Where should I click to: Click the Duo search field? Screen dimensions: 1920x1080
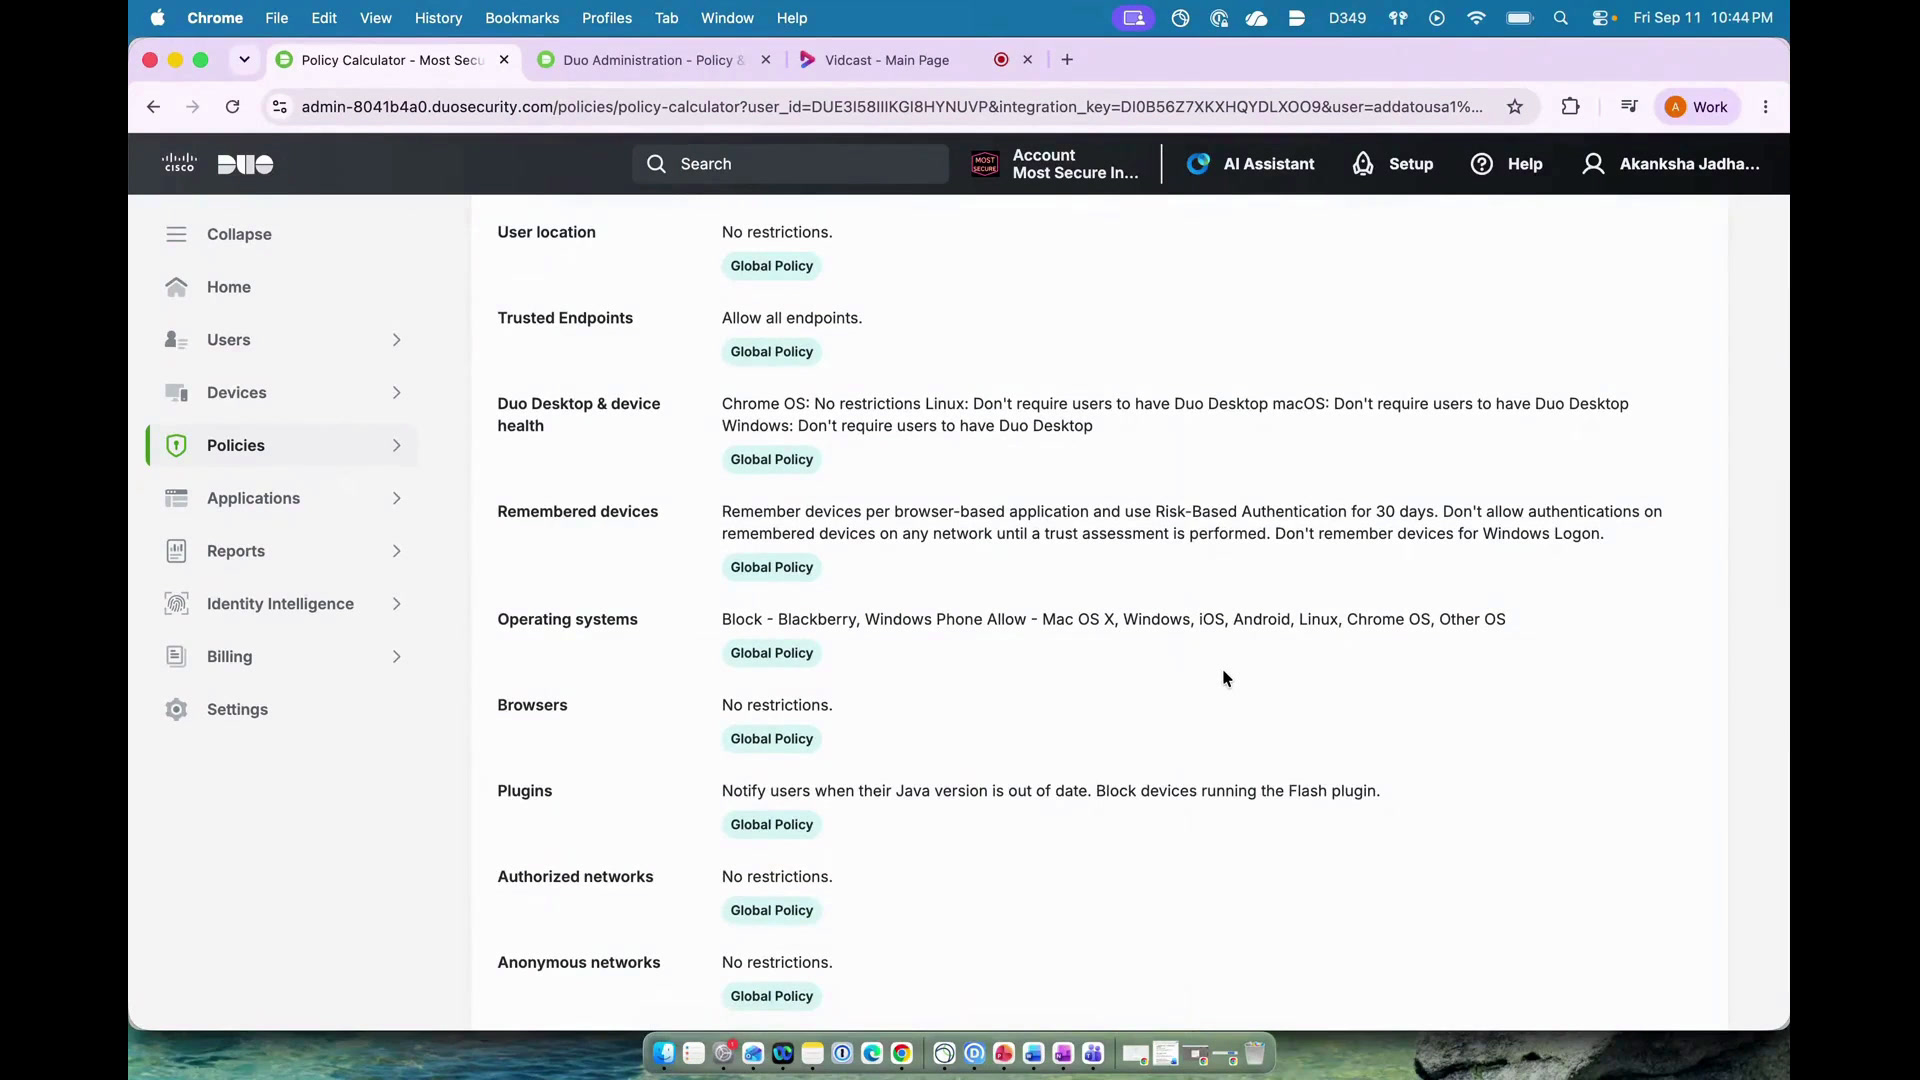790,164
